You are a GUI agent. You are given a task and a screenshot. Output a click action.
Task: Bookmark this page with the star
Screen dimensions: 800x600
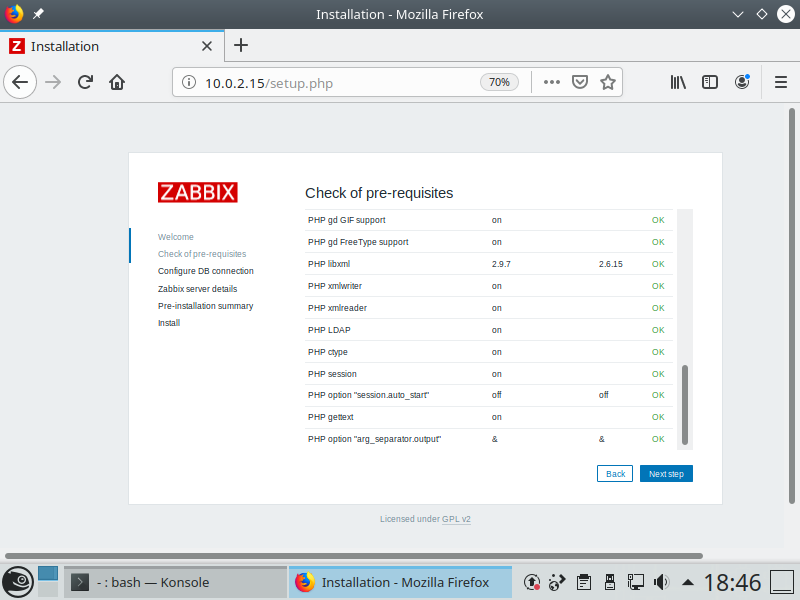pyautogui.click(x=608, y=82)
